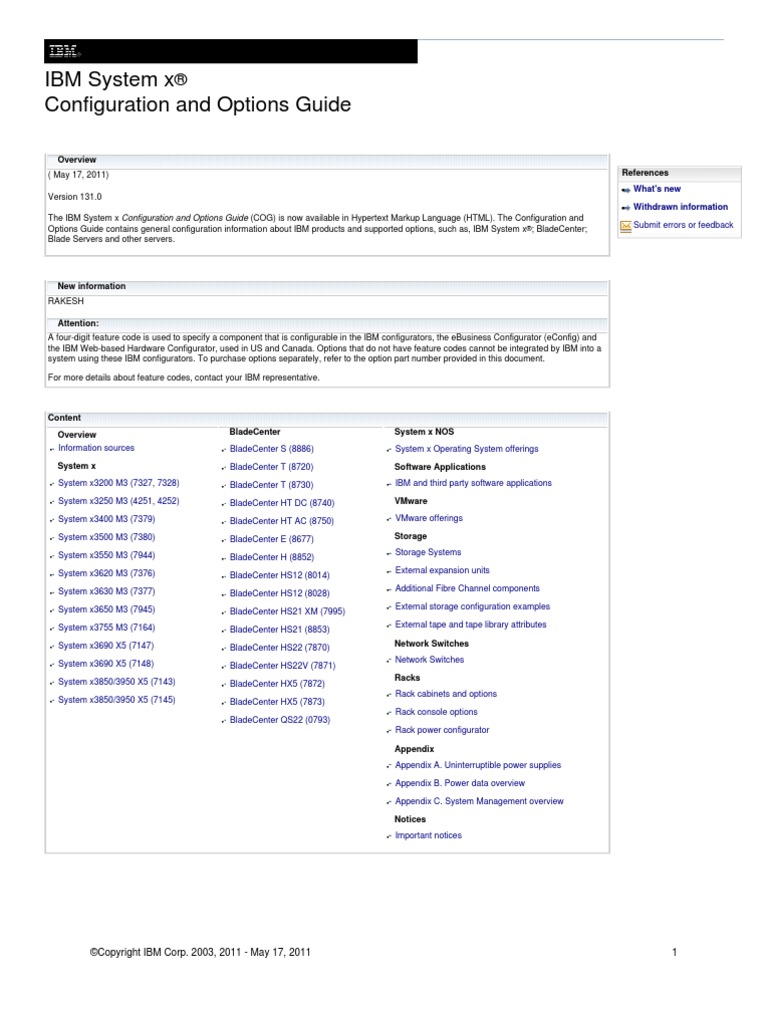The image size is (768, 1024).
Task: Open Withdrawn information link
Action: point(680,206)
